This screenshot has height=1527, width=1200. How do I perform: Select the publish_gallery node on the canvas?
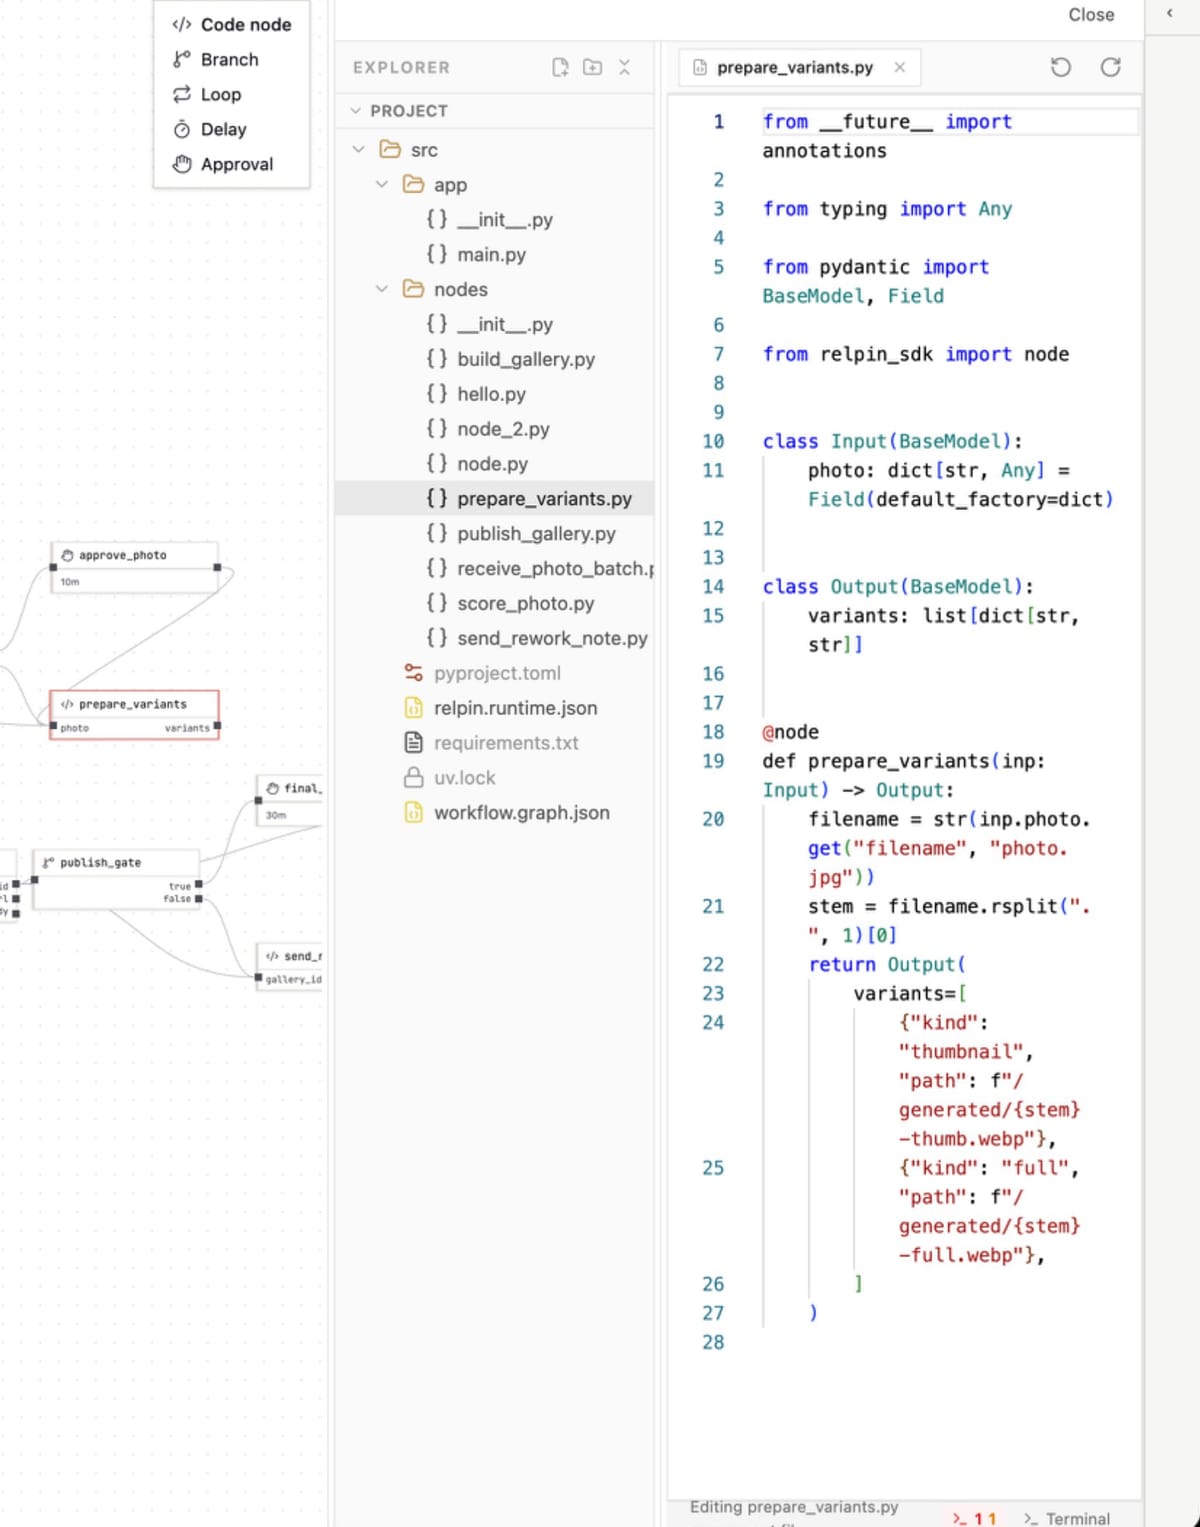click(x=117, y=880)
